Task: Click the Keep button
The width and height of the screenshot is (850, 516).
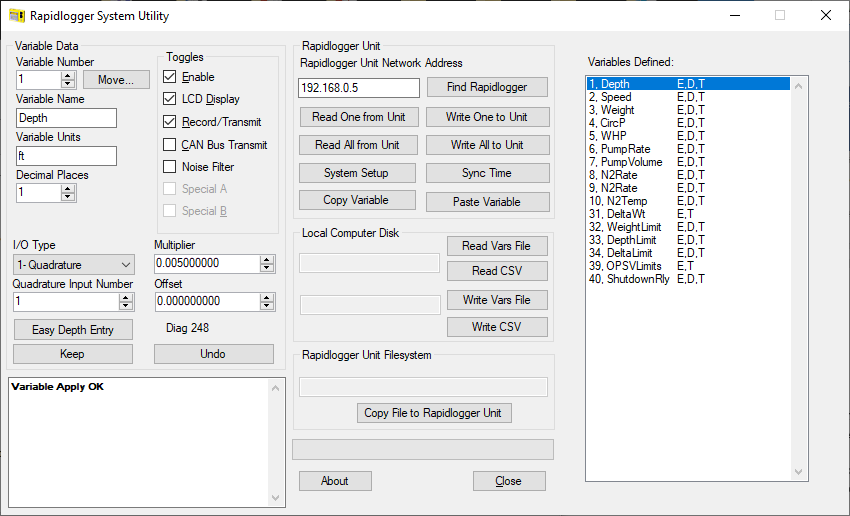Action: tap(73, 354)
